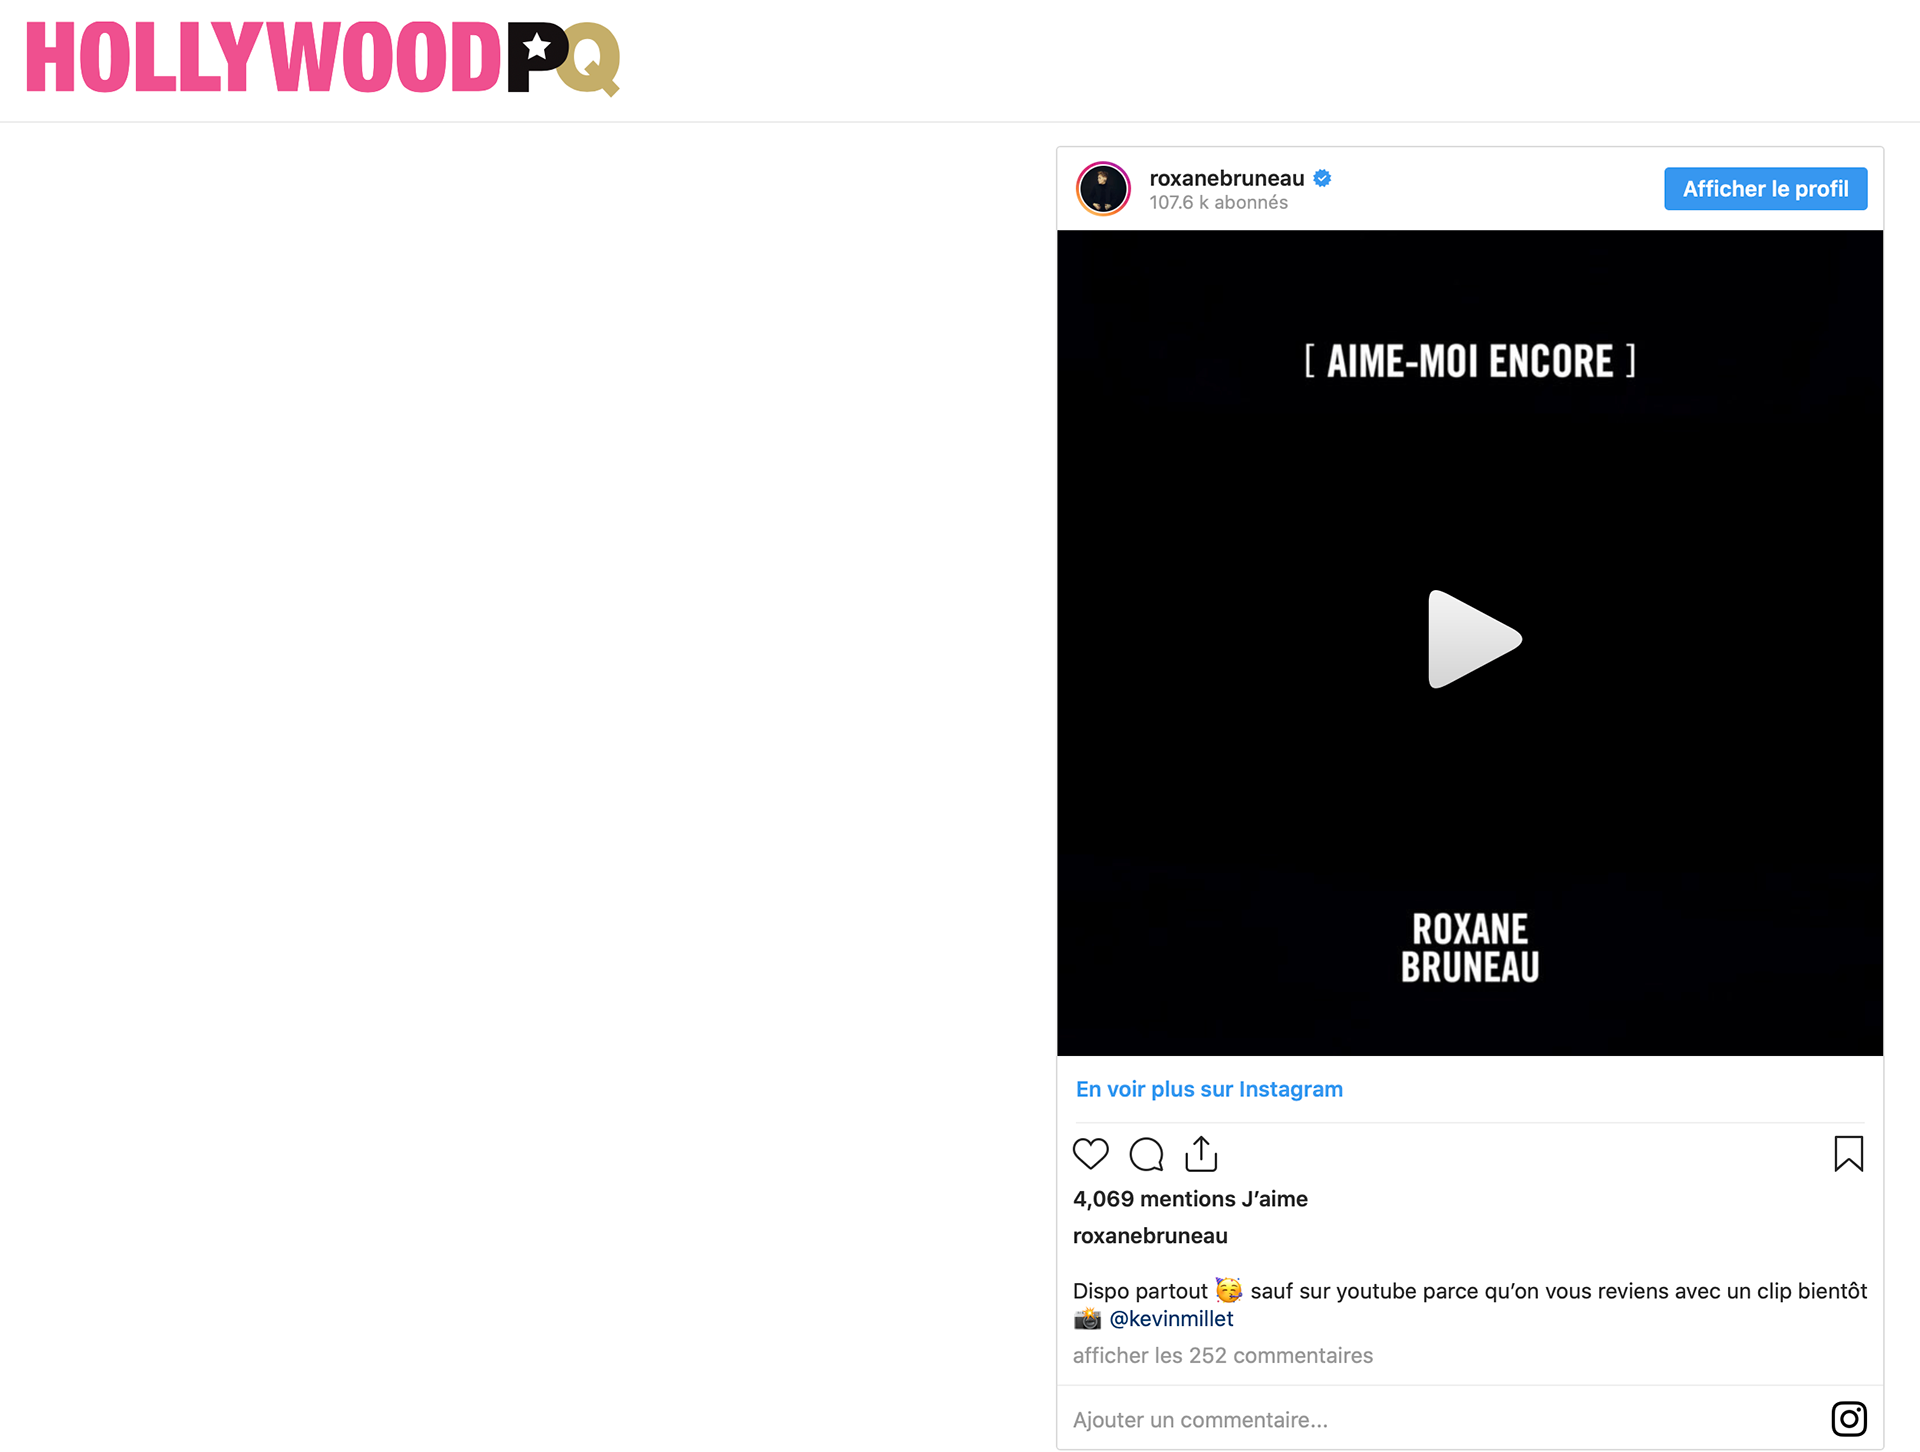The width and height of the screenshot is (1920, 1452).
Task: Click the heart like icon
Action: coord(1090,1154)
